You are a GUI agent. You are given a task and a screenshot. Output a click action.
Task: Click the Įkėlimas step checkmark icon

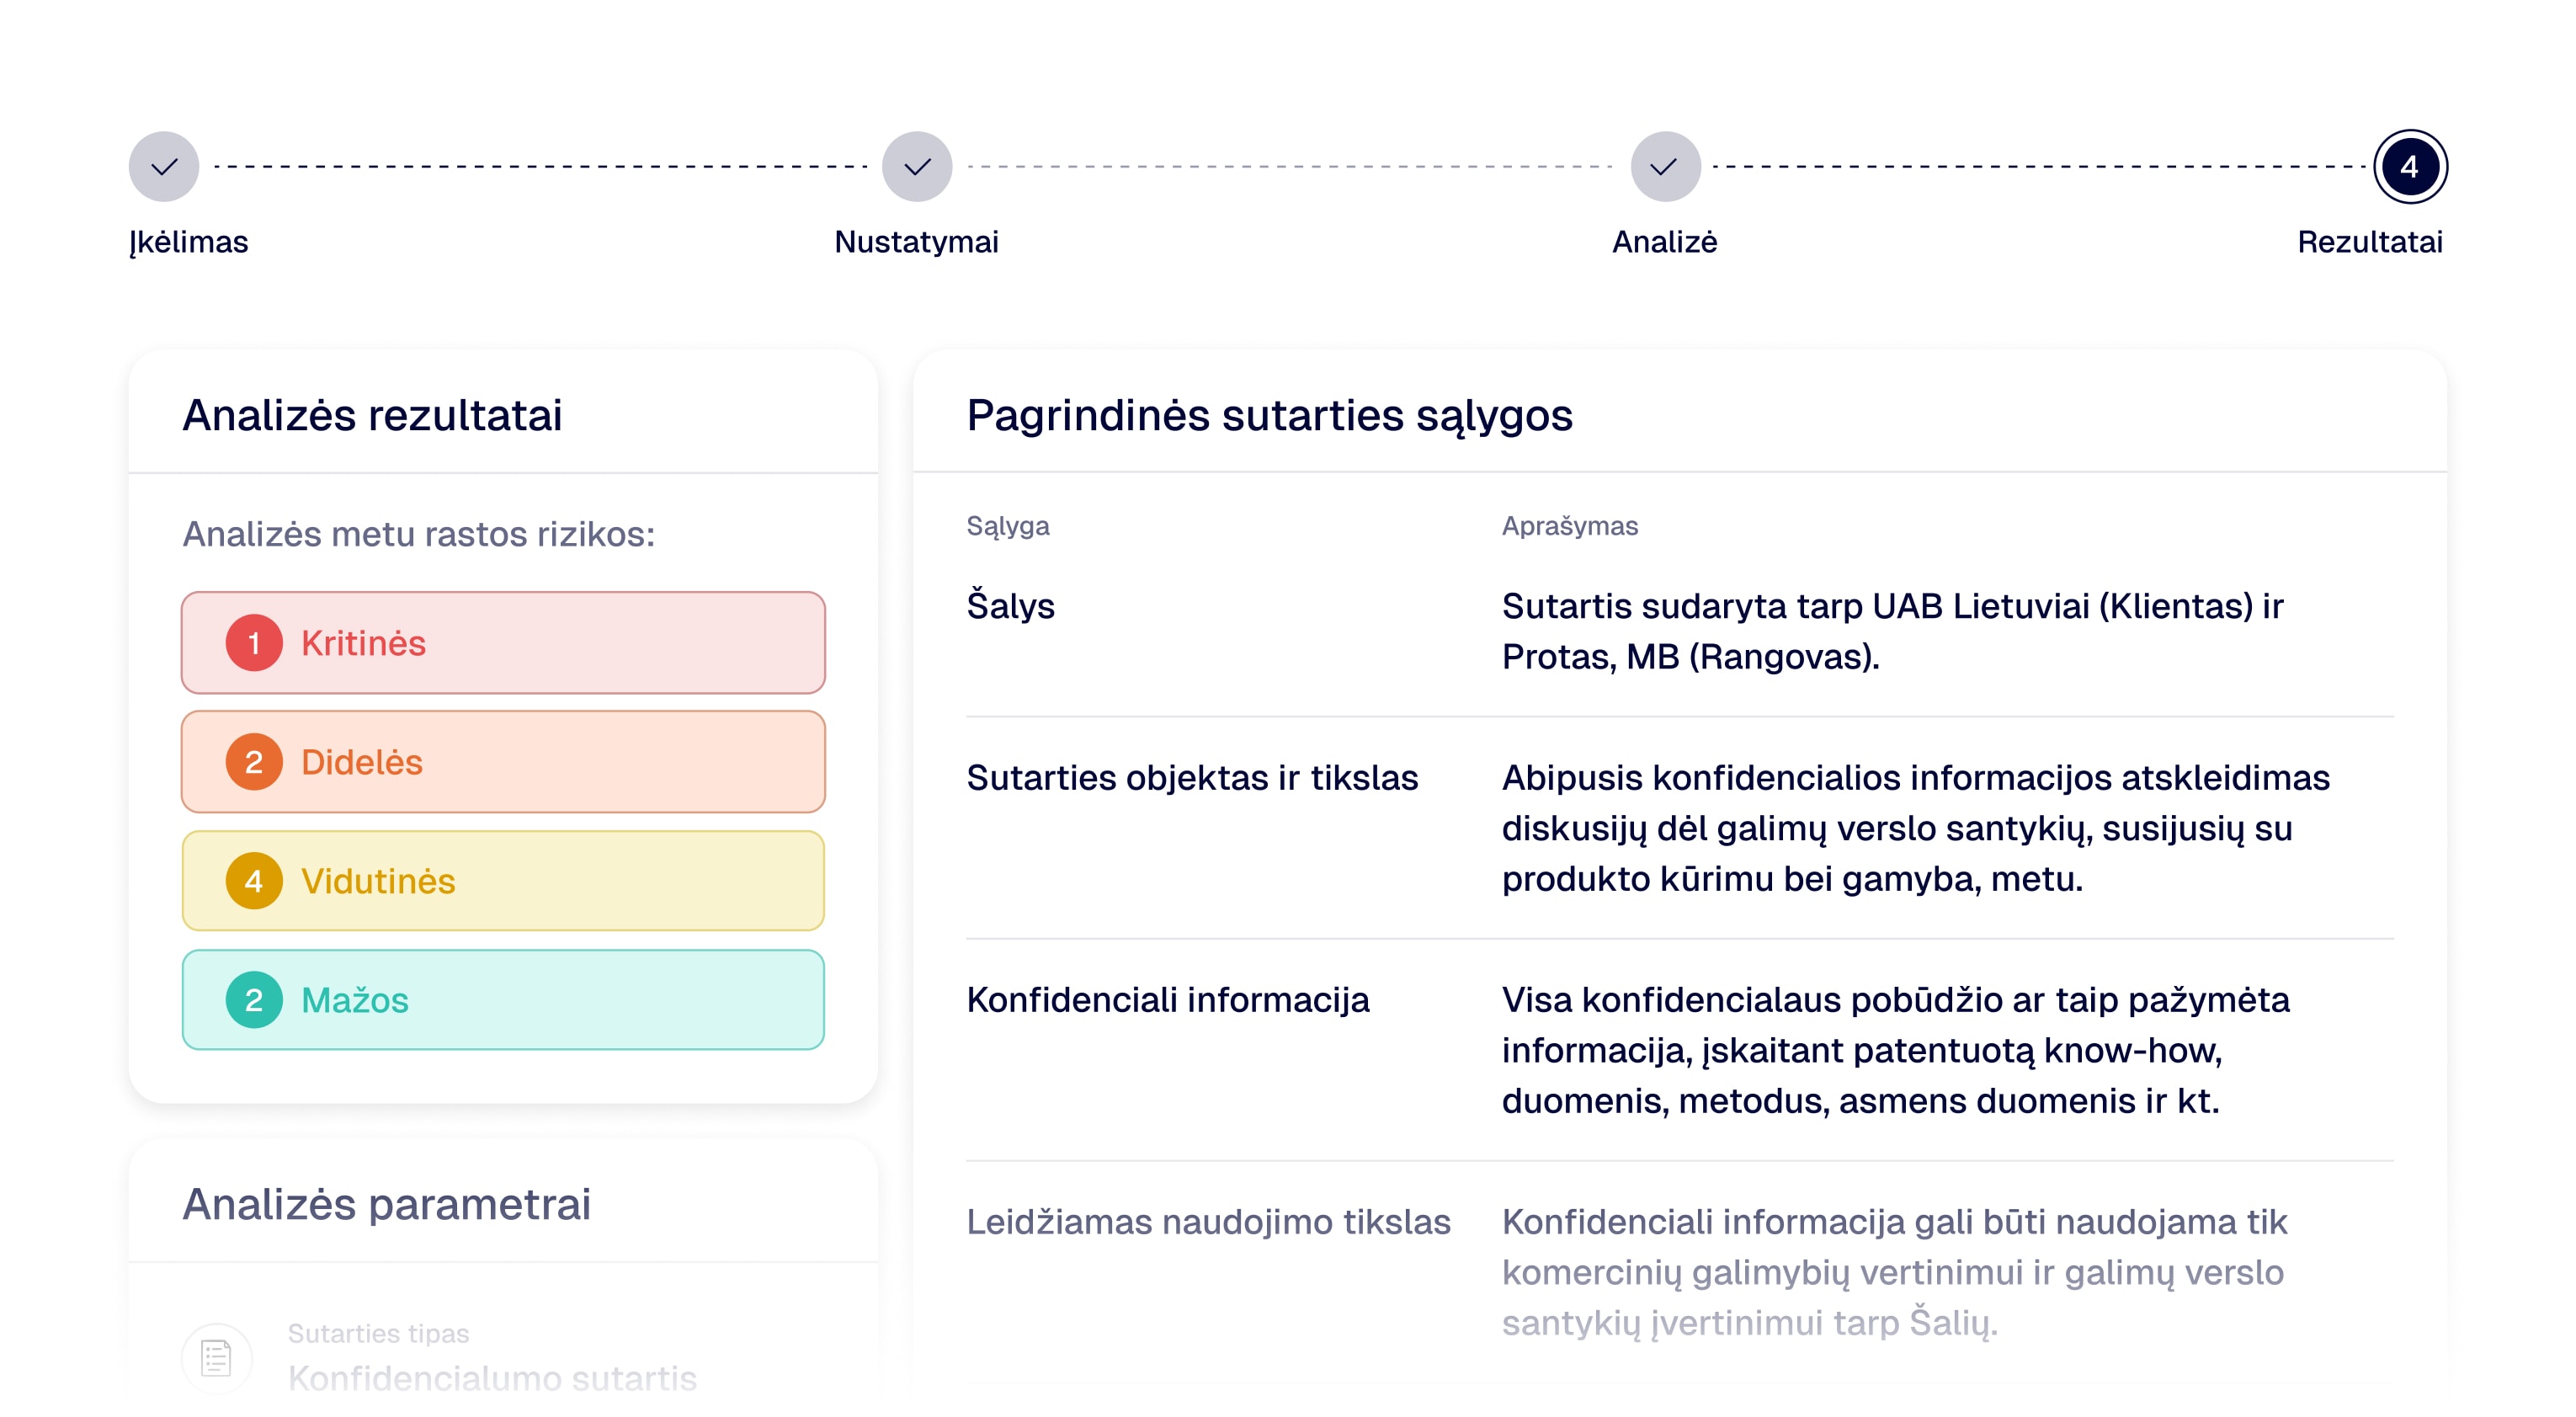[x=164, y=166]
